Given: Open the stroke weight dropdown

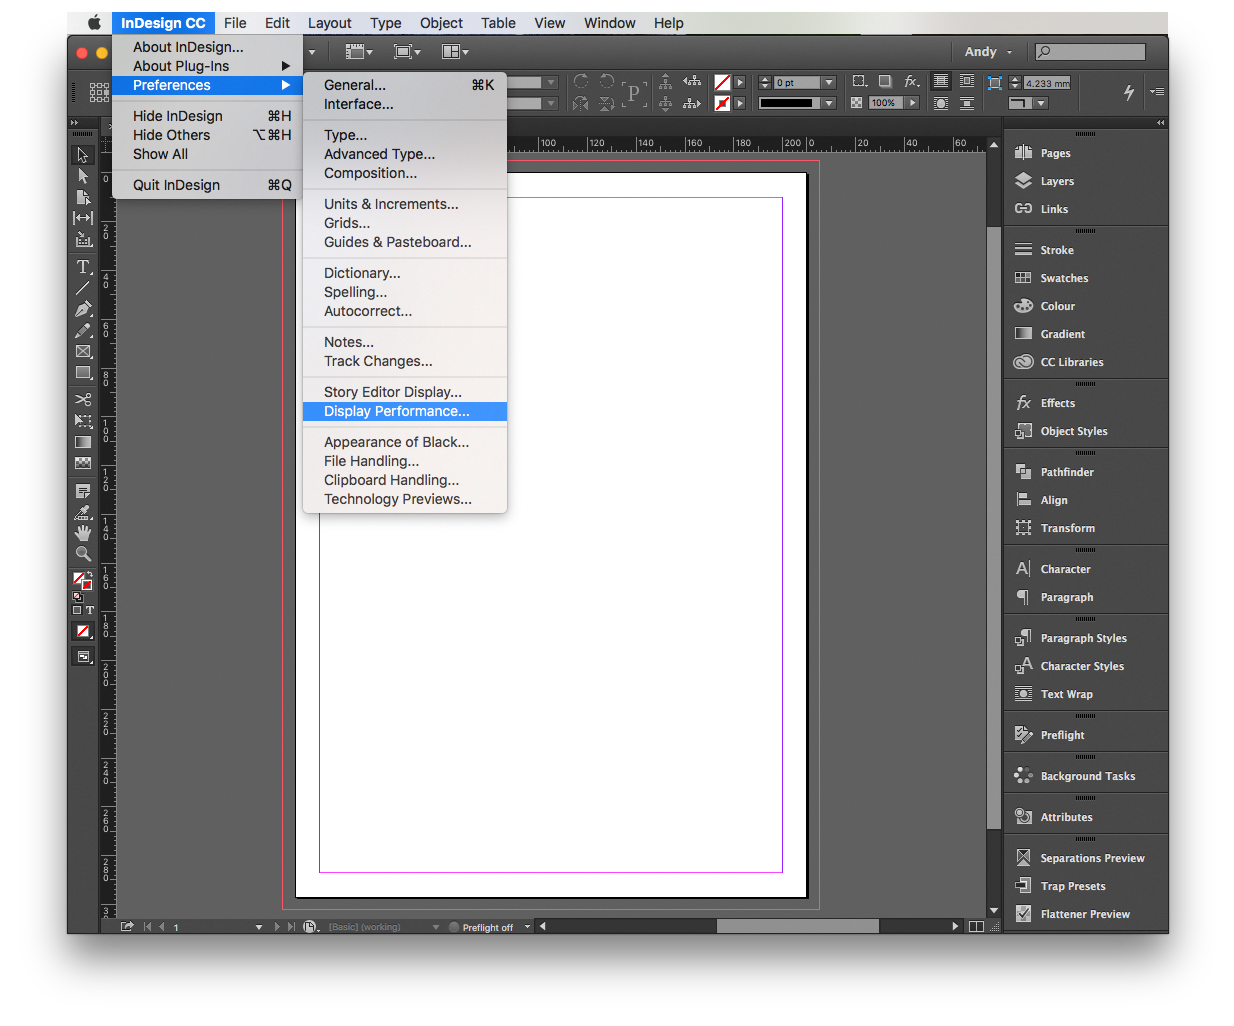Looking at the screenshot, I should tap(829, 83).
